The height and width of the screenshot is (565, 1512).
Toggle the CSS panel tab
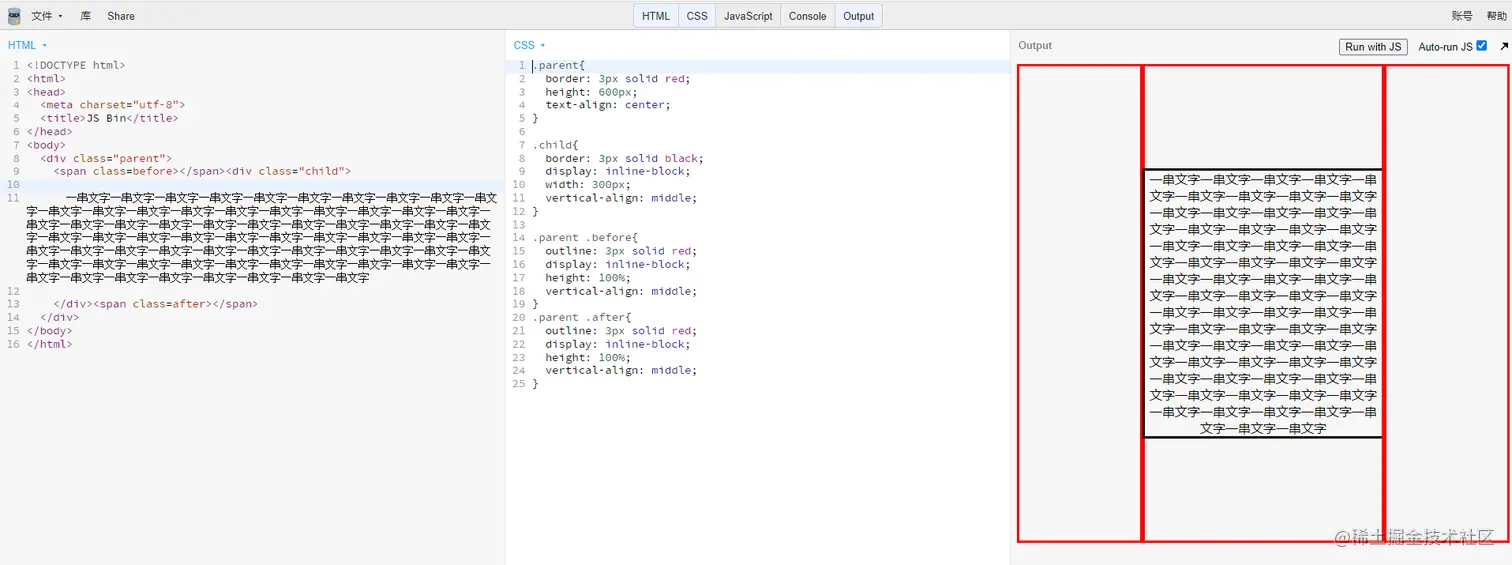(697, 16)
